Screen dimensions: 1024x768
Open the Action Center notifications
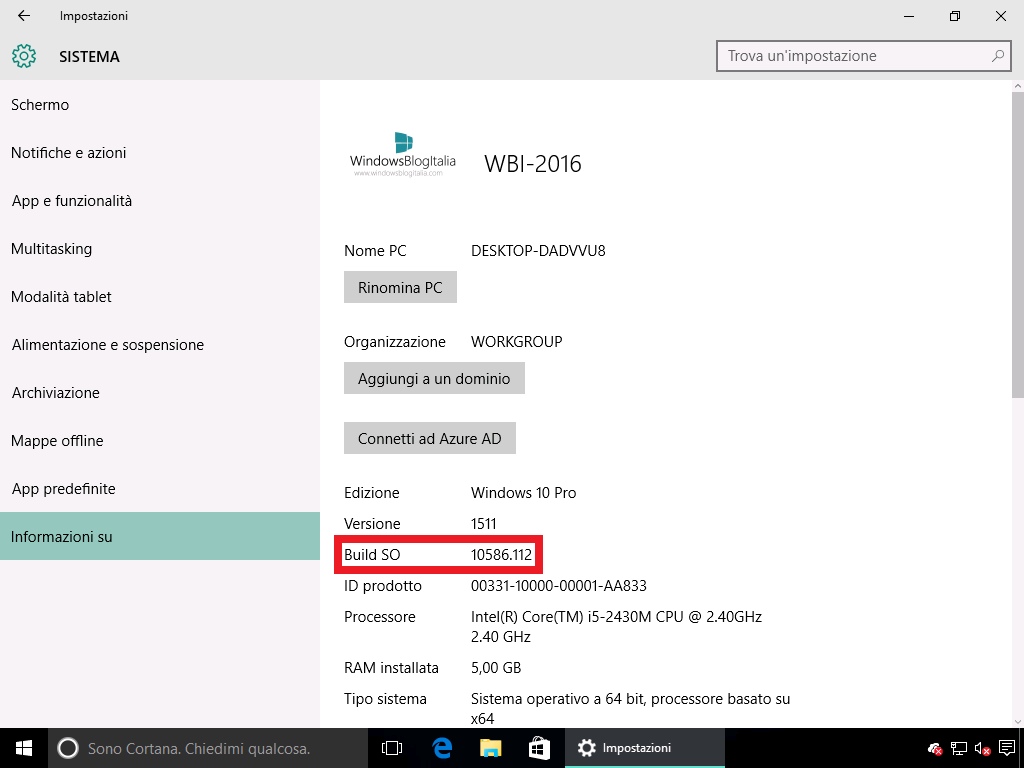tap(1007, 748)
